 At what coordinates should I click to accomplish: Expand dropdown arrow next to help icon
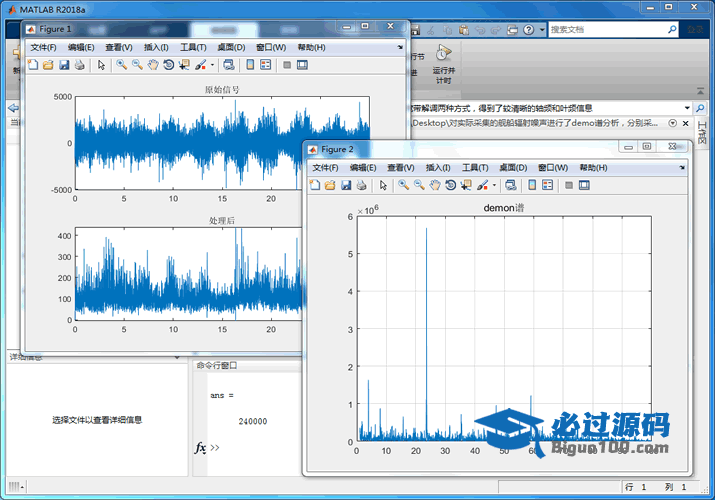(x=542, y=30)
